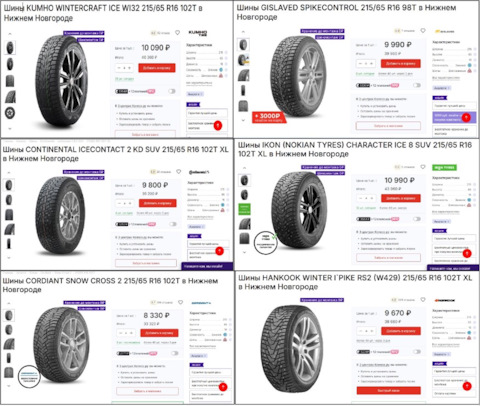Click red scroll-up arrow in Kumho panel

(x=218, y=125)
